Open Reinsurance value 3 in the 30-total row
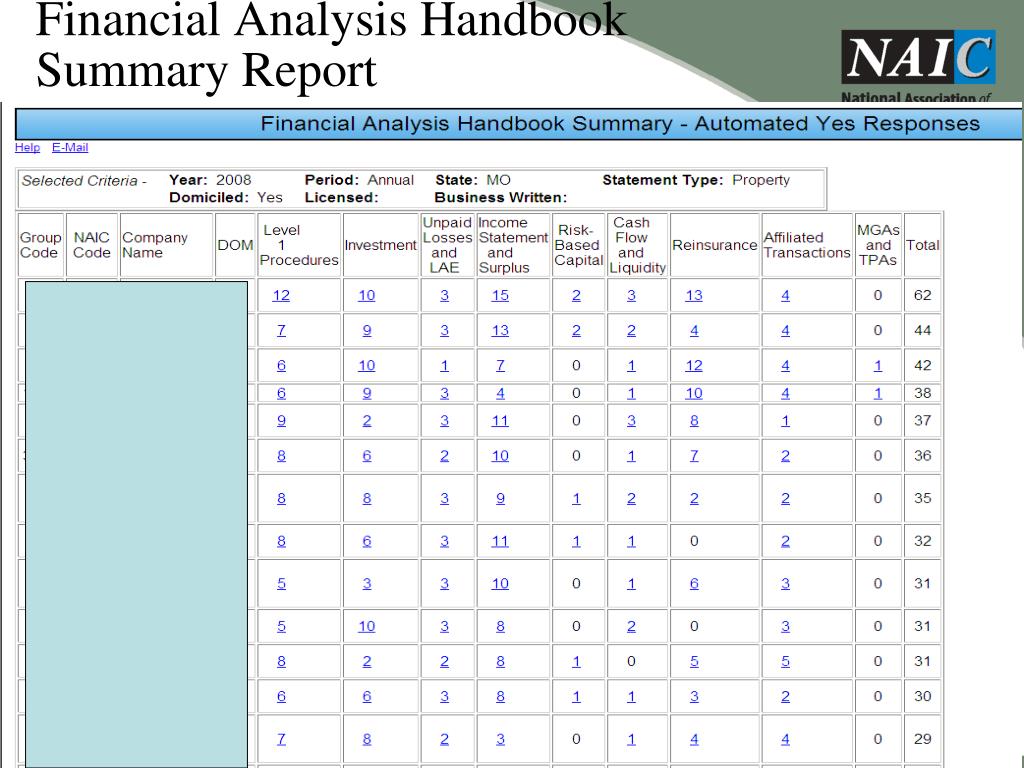The image size is (1024, 768). (694, 697)
